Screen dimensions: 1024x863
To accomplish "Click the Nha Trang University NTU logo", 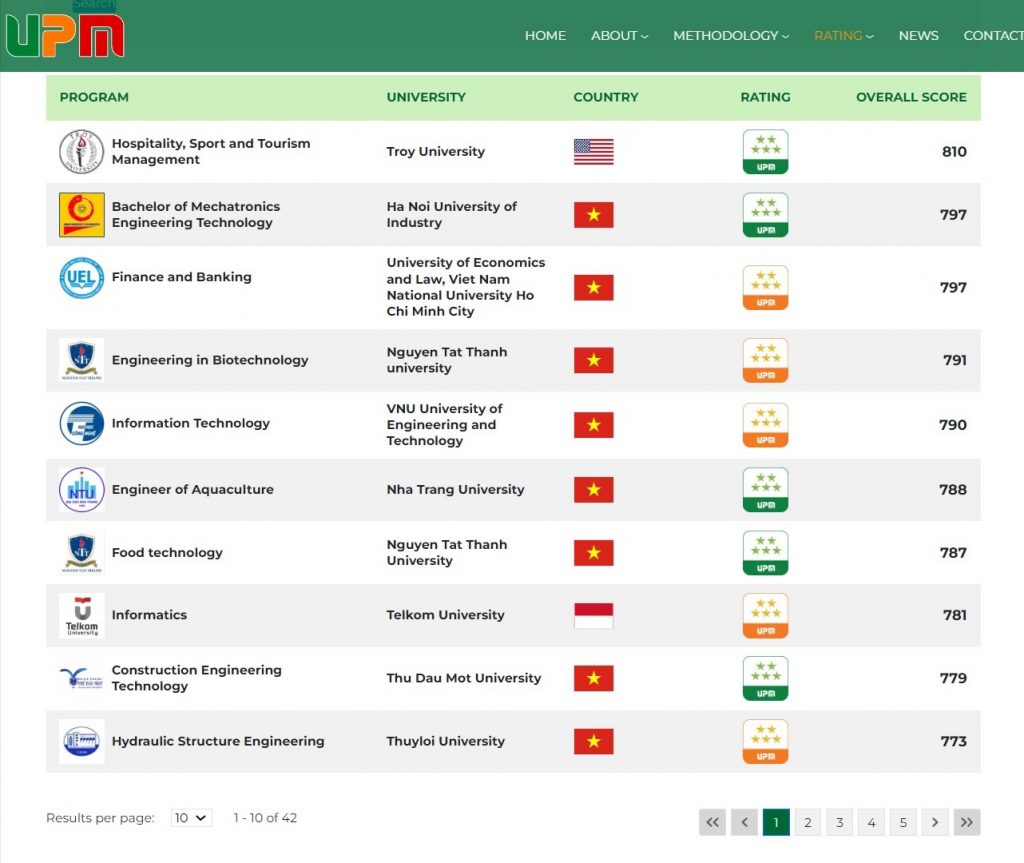I will [81, 490].
